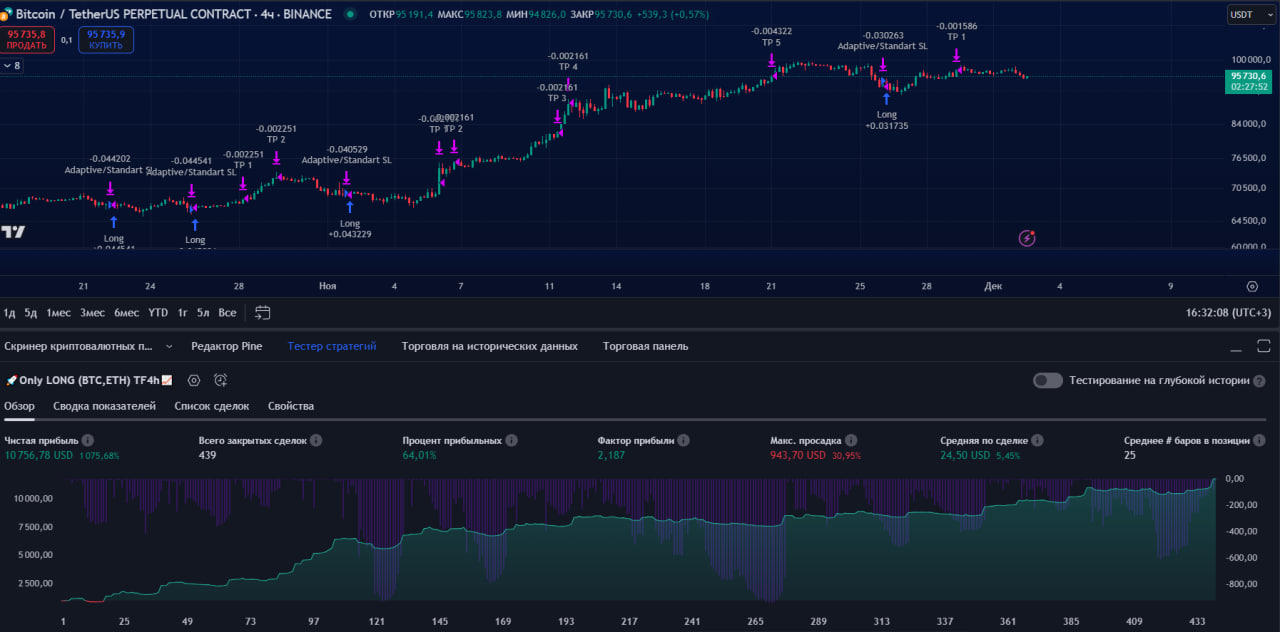Click the Ноя date label on time axis
Image resolution: width=1280 pixels, height=632 pixels.
tap(327, 286)
